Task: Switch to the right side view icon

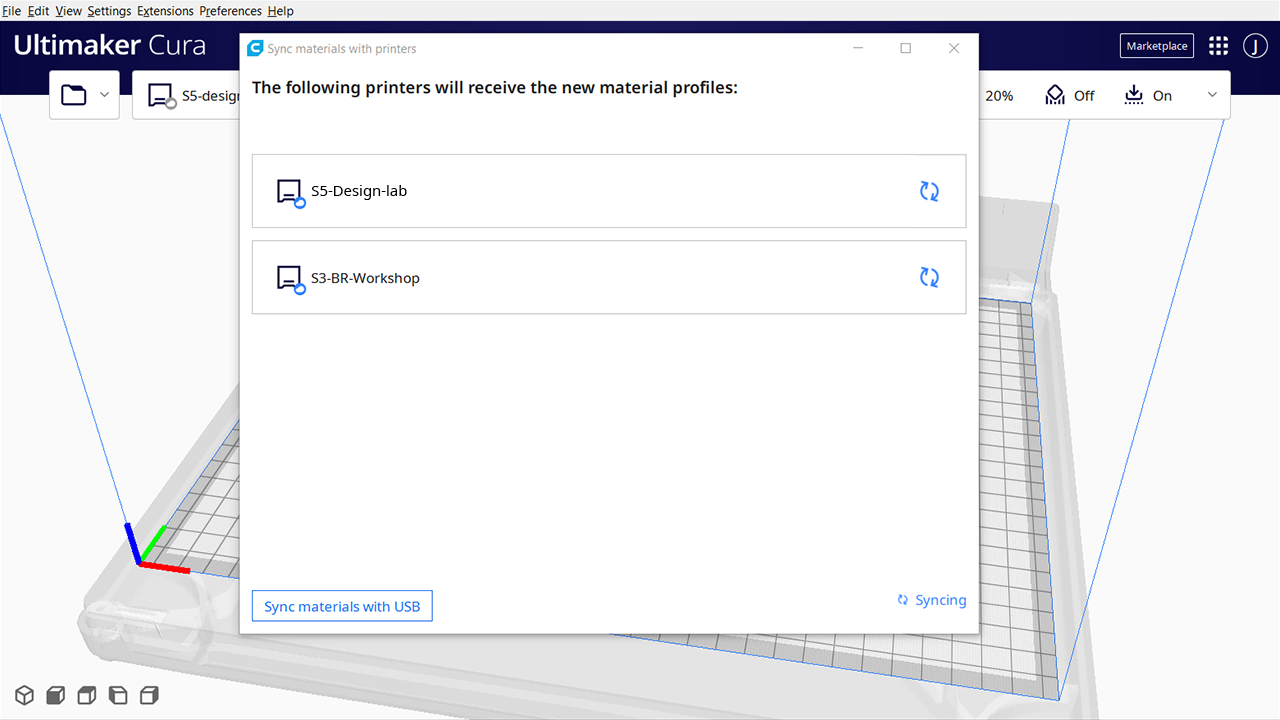Action: click(149, 695)
